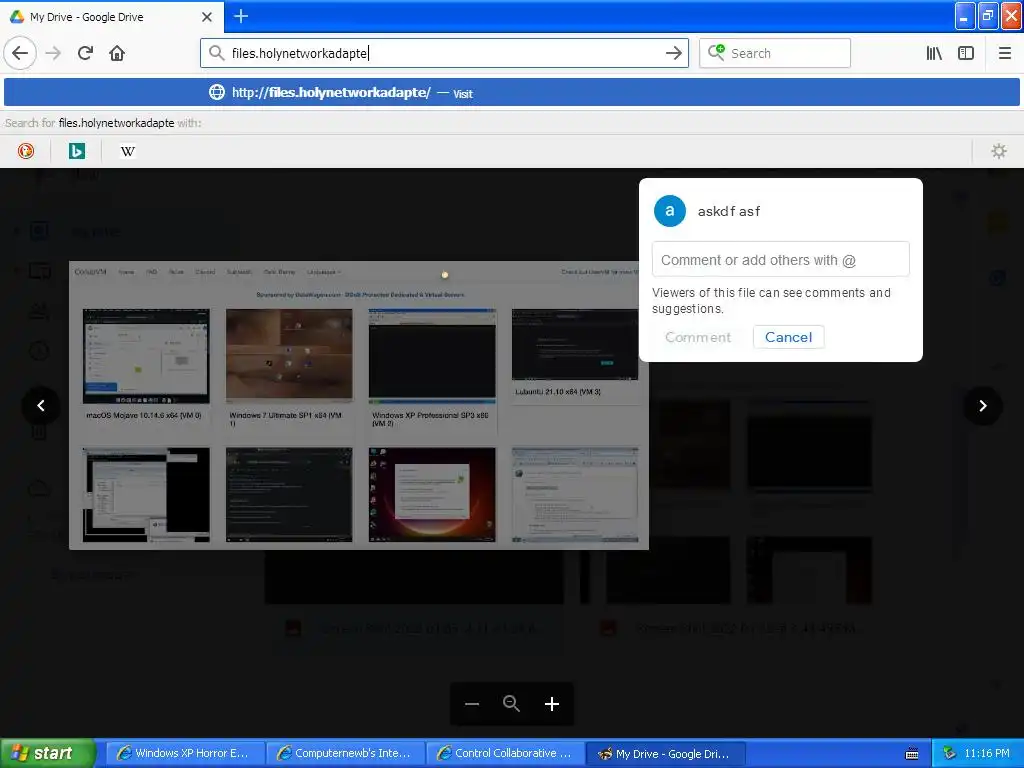This screenshot has height=768, width=1024.
Task: Go back using browser back arrow
Action: pos(20,53)
